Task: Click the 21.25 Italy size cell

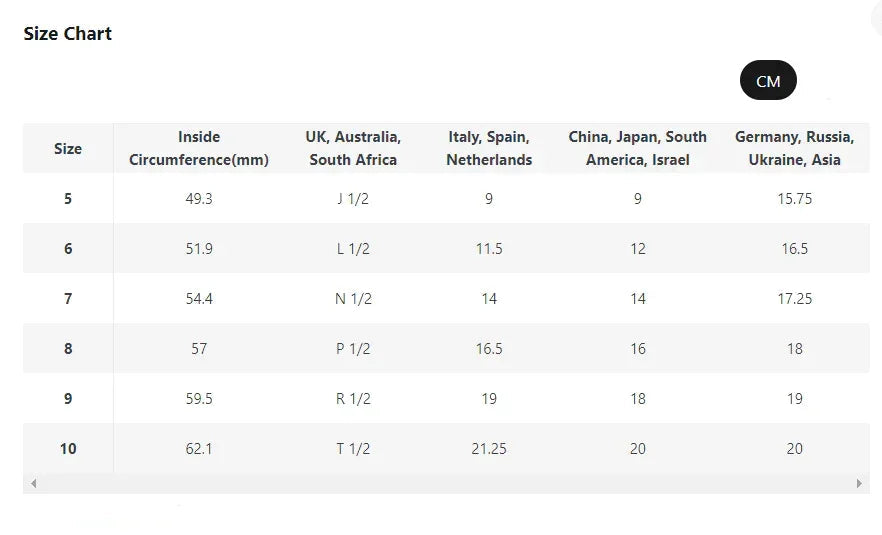Action: [489, 449]
